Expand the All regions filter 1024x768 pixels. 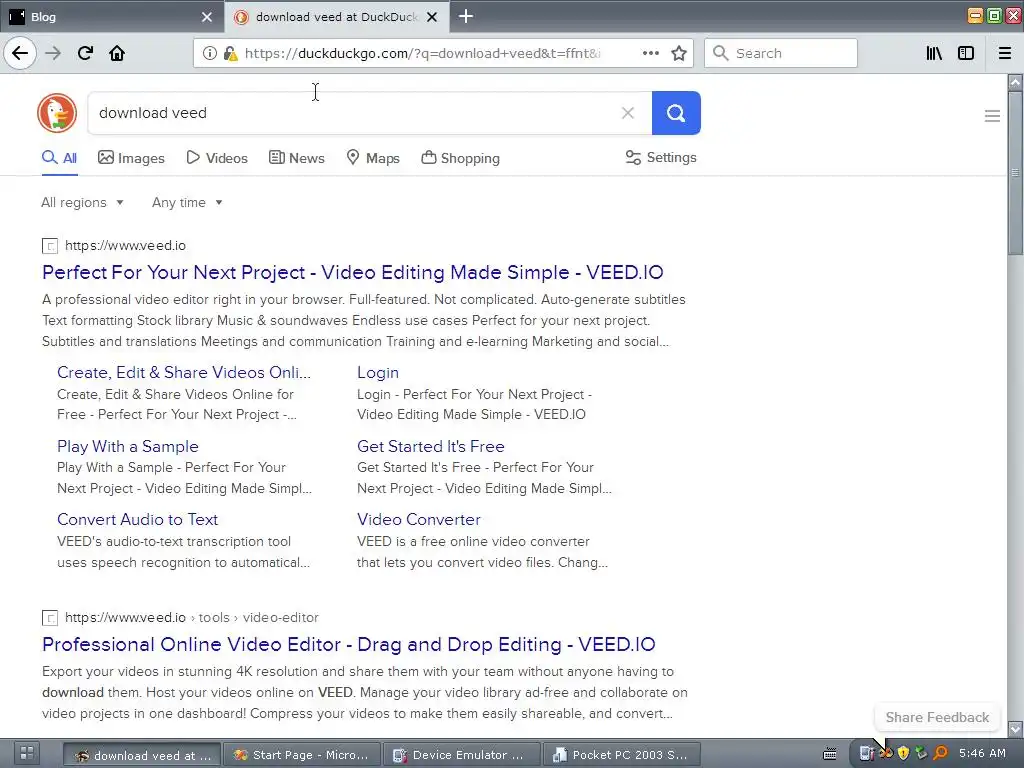(x=82, y=202)
